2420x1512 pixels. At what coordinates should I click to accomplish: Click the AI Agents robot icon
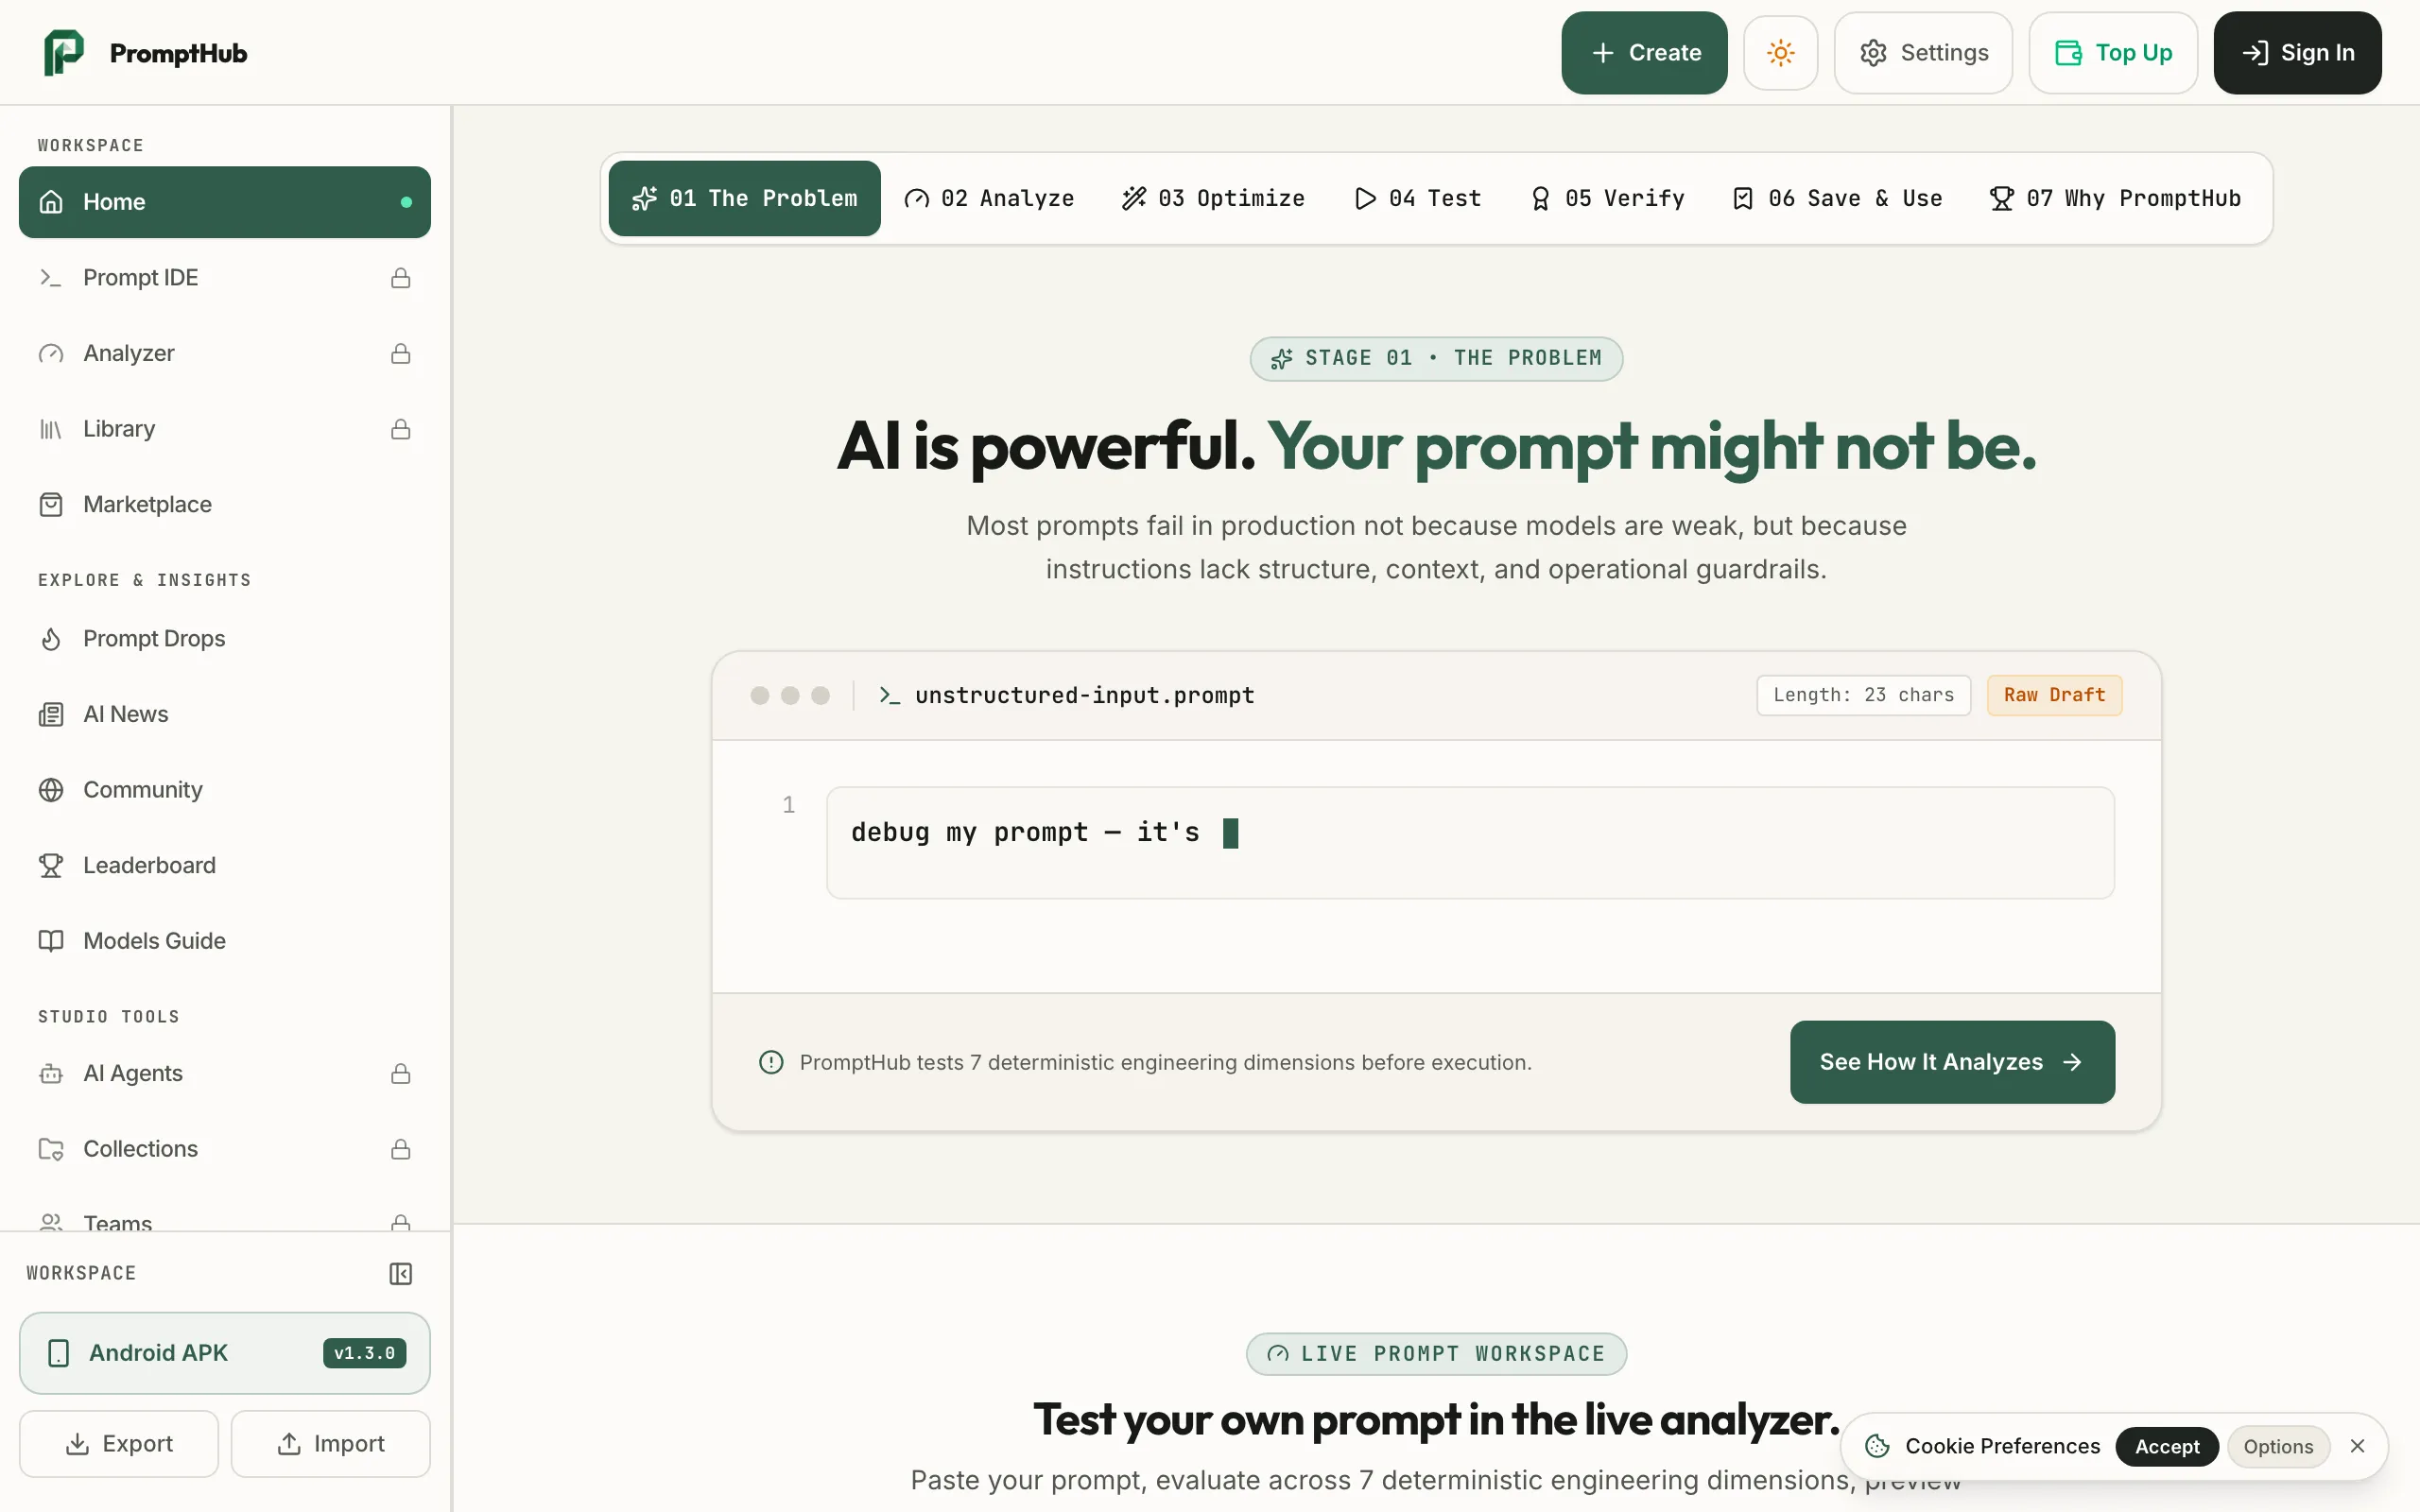coord(51,1073)
